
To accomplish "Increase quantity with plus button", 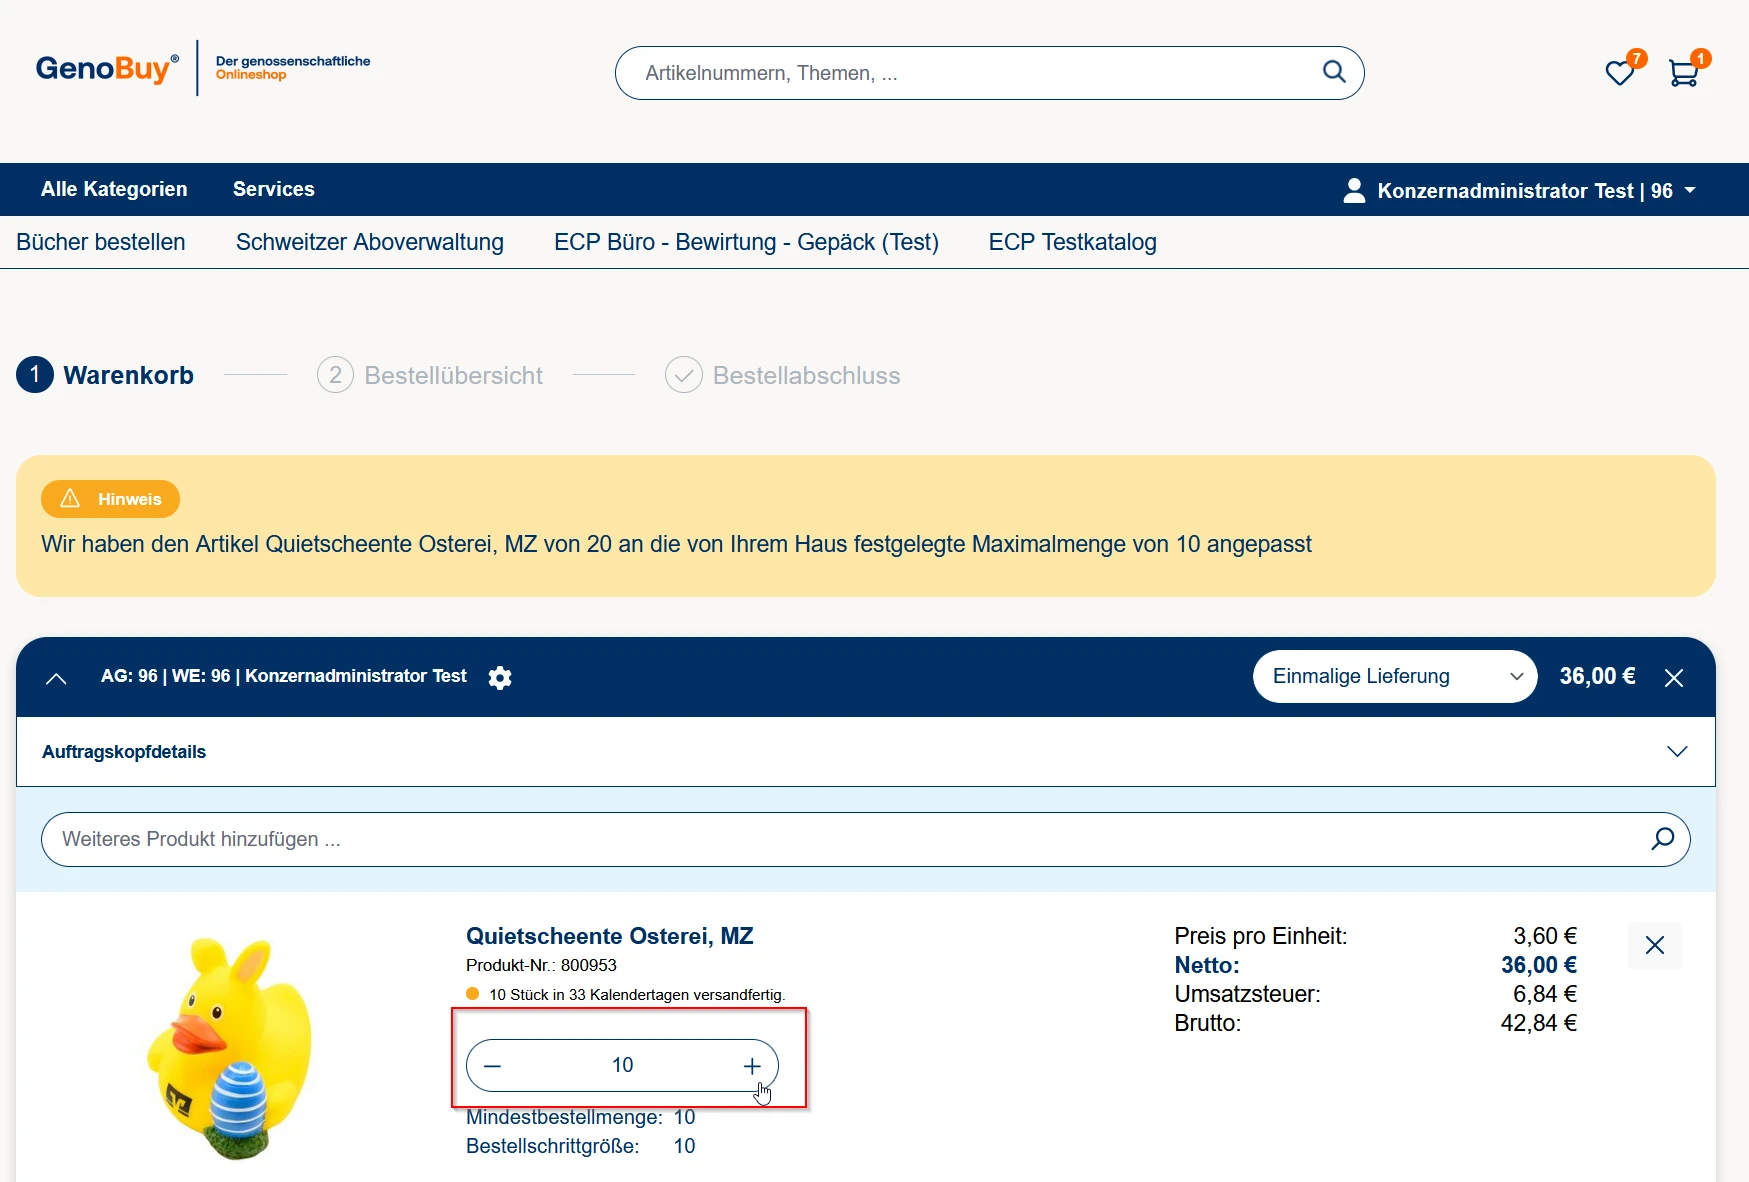I will pos(752,1066).
